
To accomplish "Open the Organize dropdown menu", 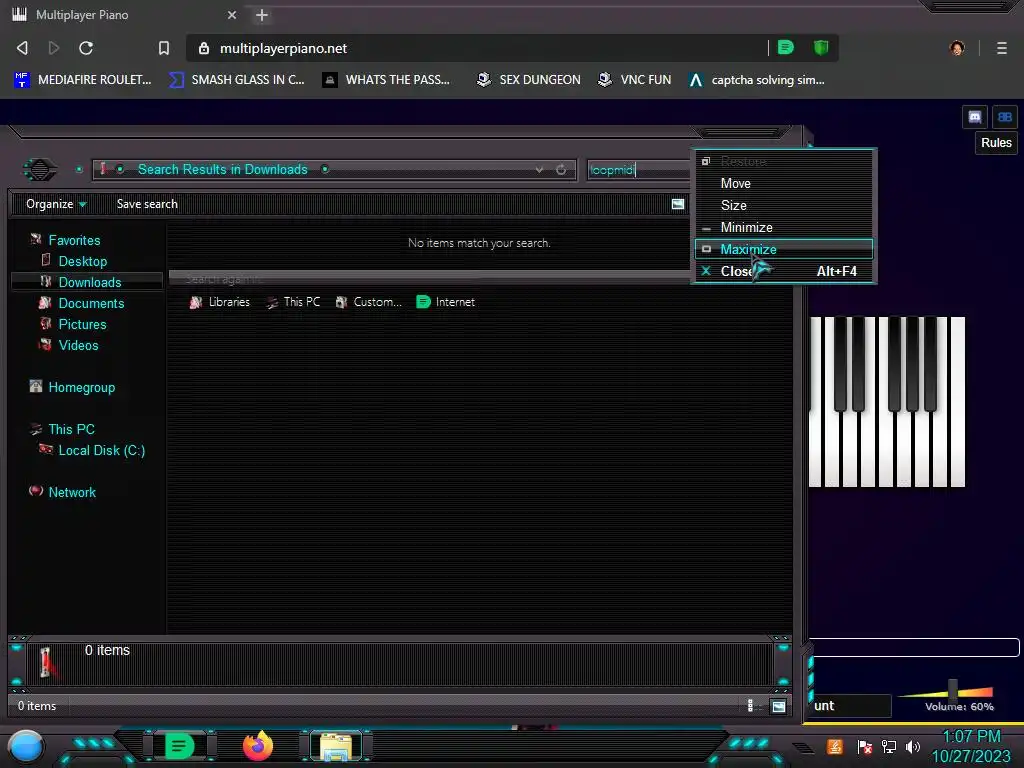I will 56,204.
